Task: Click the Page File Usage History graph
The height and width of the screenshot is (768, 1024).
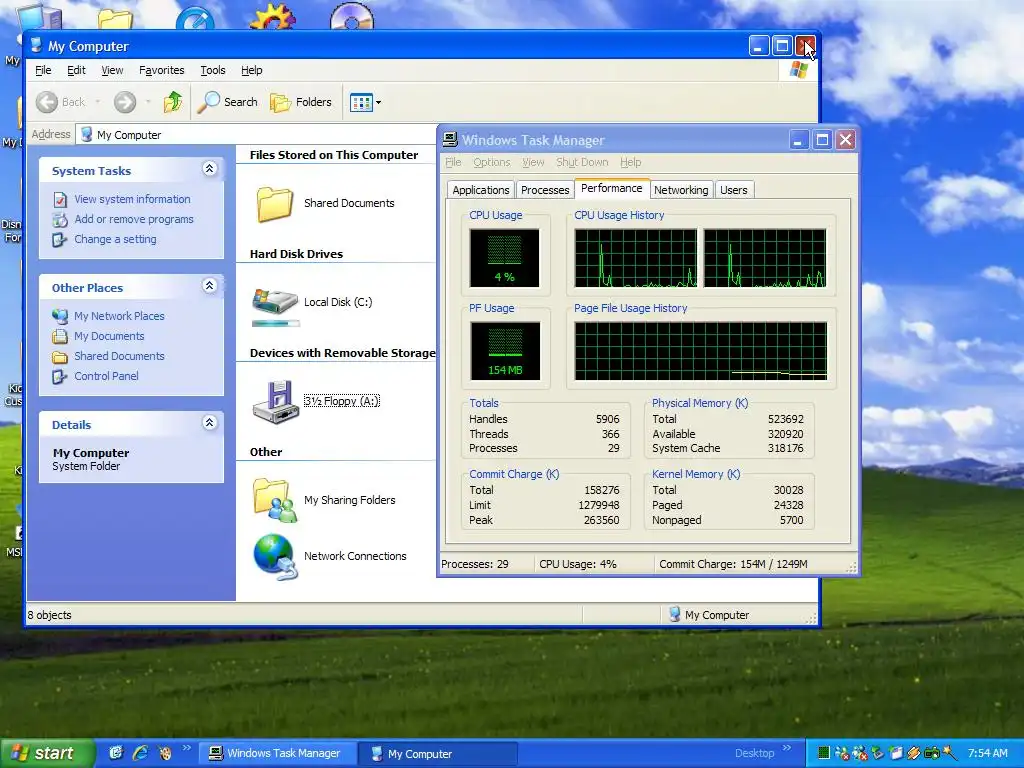Action: click(x=701, y=351)
